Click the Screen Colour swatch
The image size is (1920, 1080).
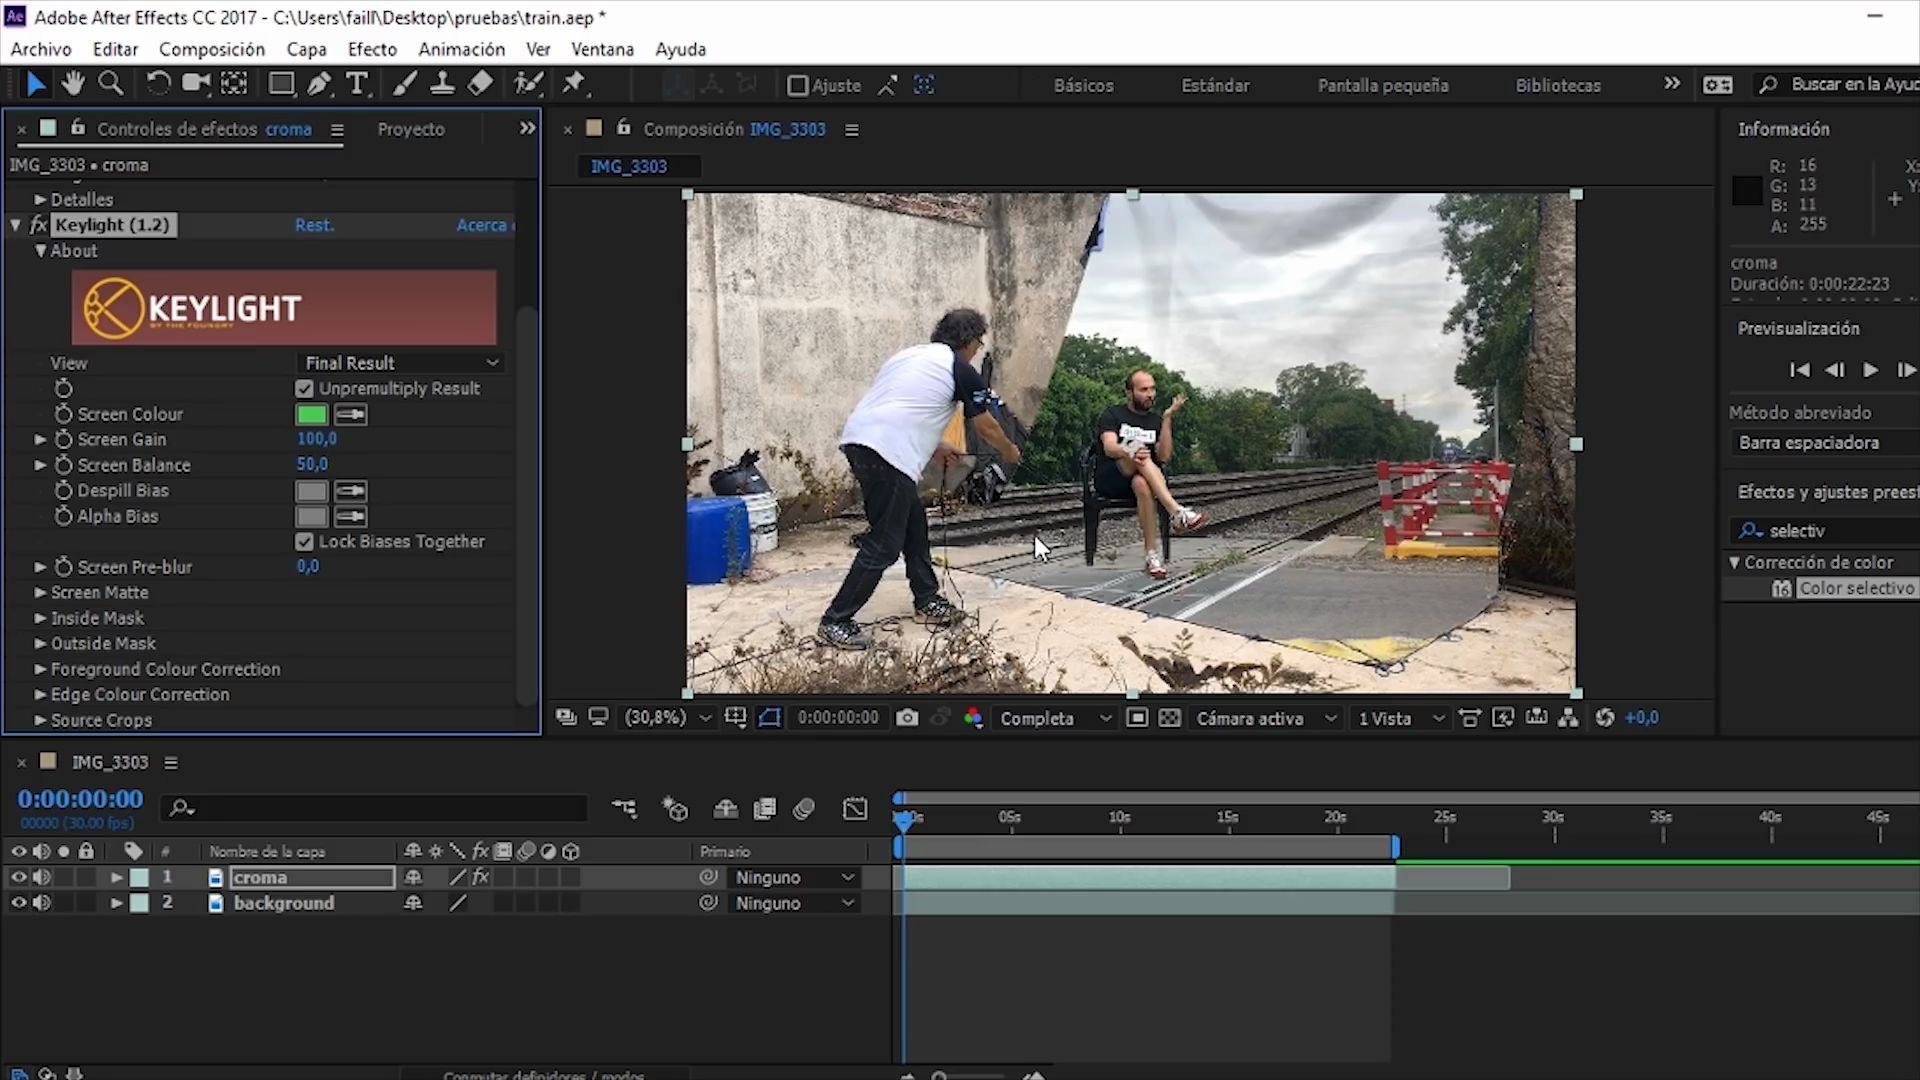coord(313,414)
